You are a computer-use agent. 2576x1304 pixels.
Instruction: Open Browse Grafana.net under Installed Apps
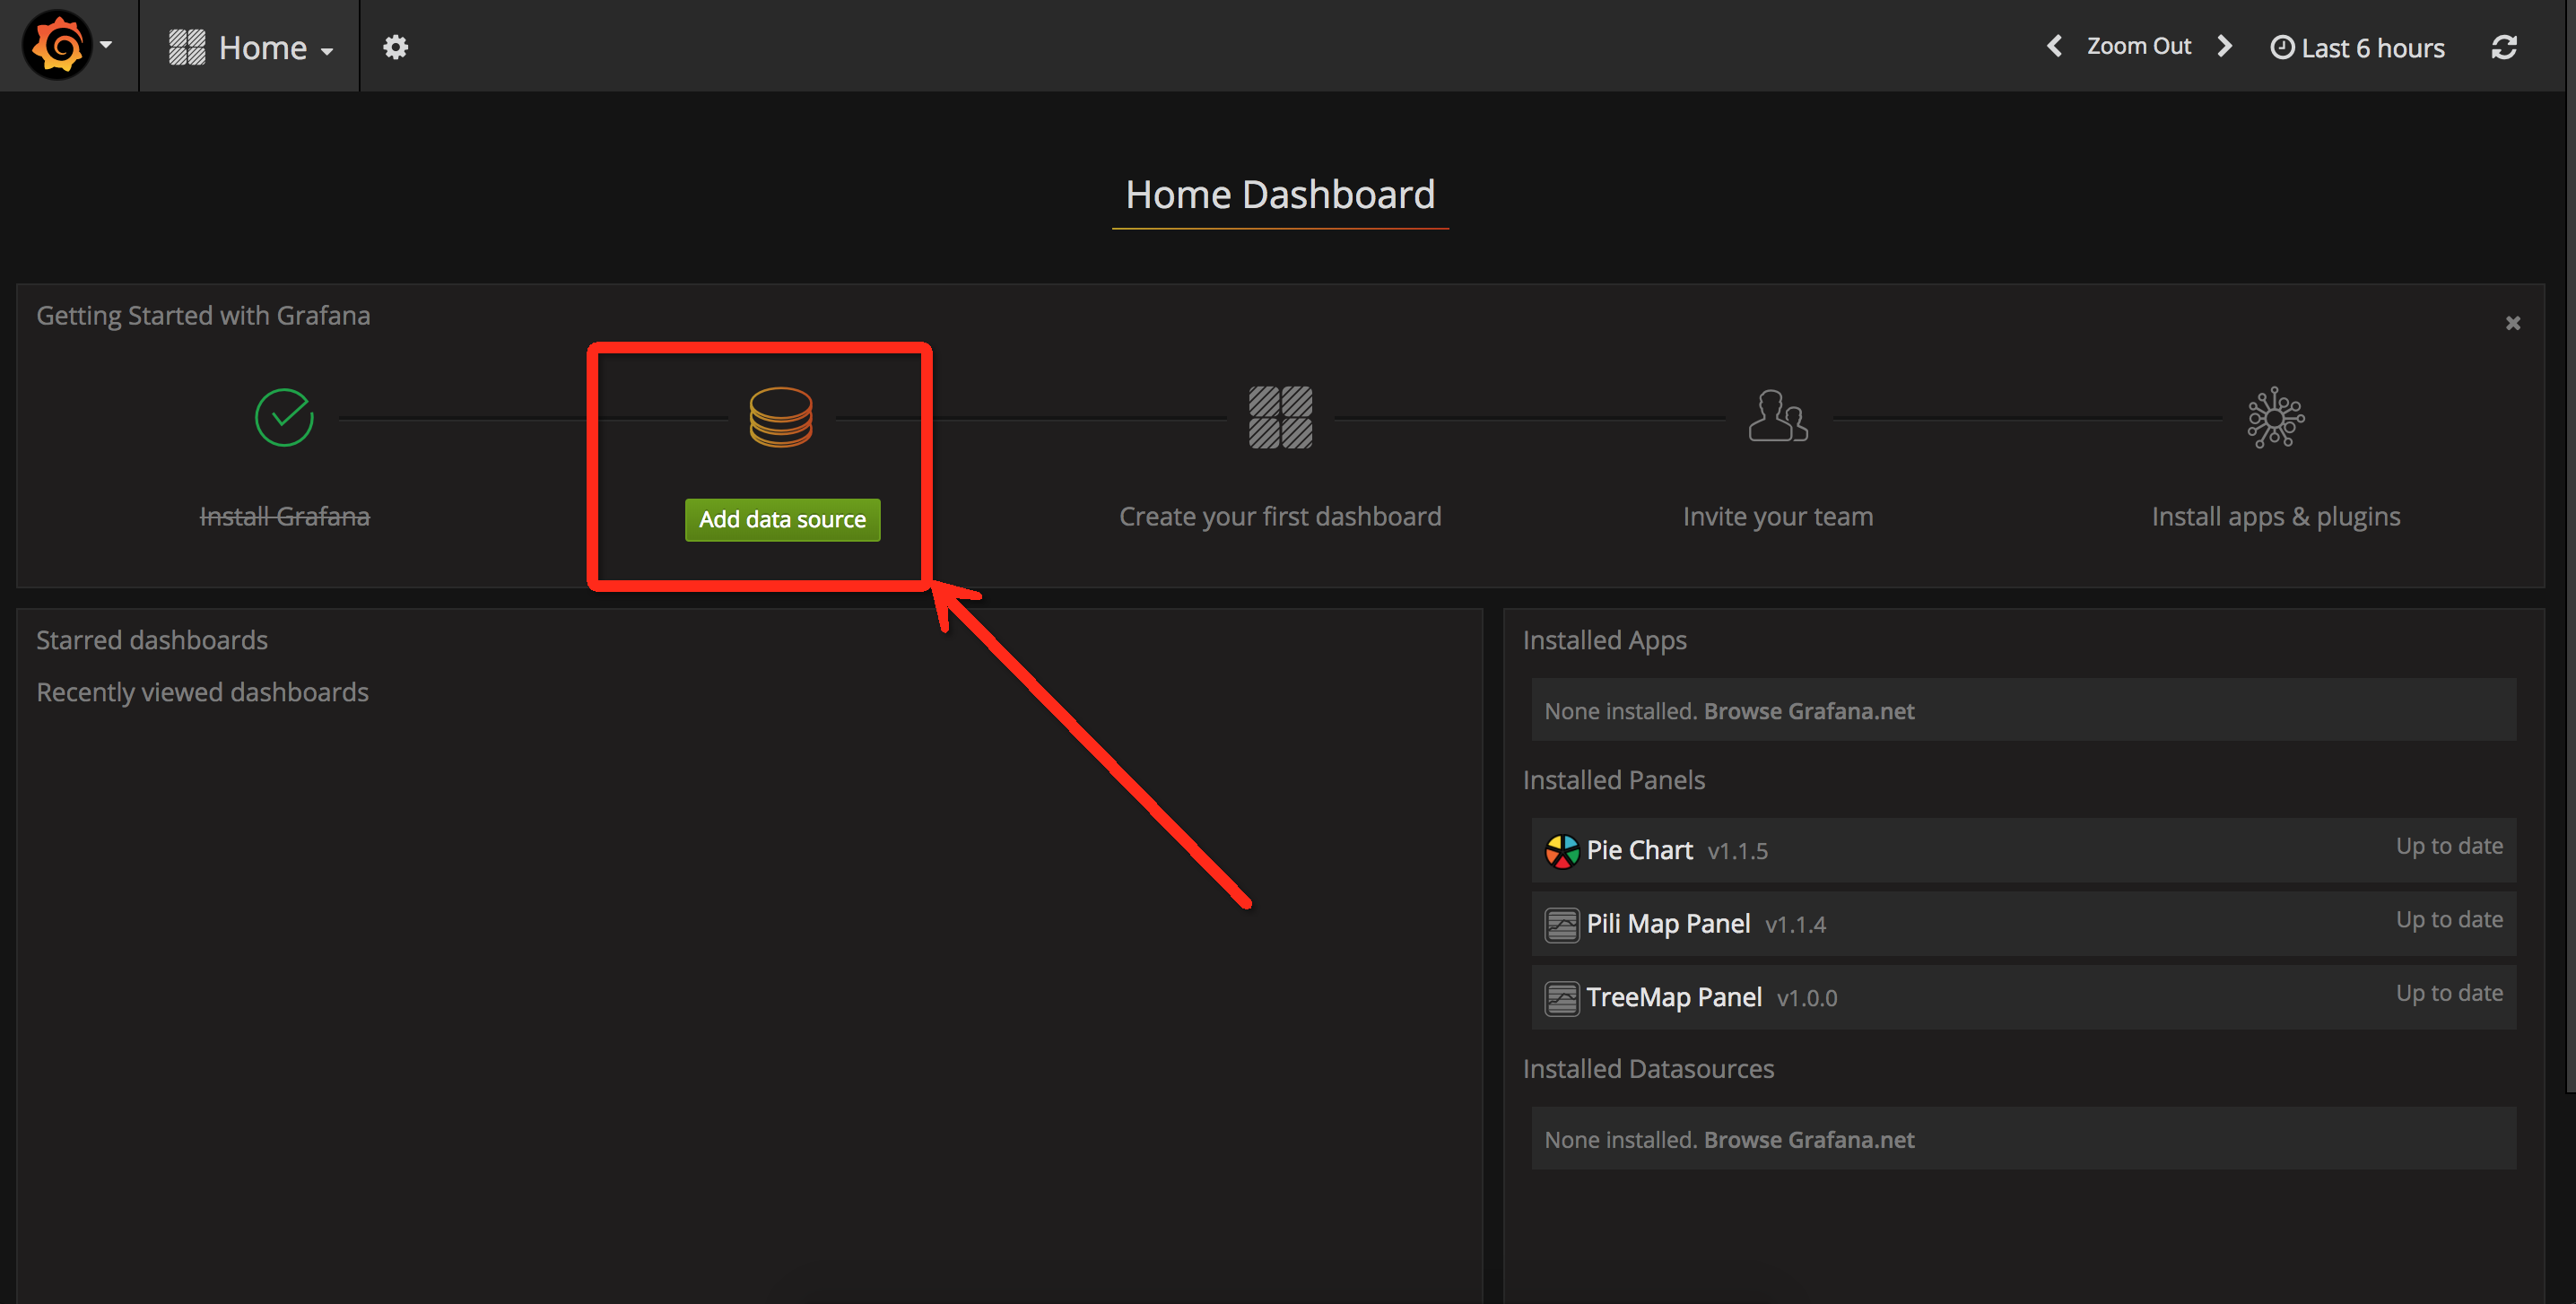click(1809, 711)
